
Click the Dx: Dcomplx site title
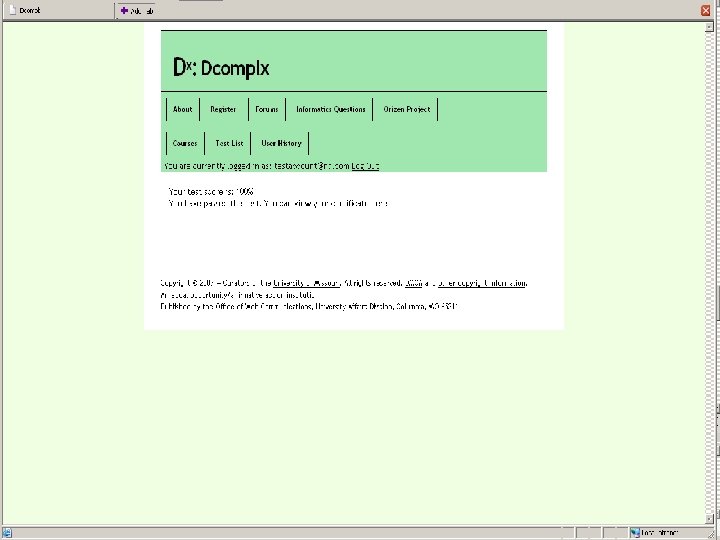pyautogui.click(x=221, y=68)
